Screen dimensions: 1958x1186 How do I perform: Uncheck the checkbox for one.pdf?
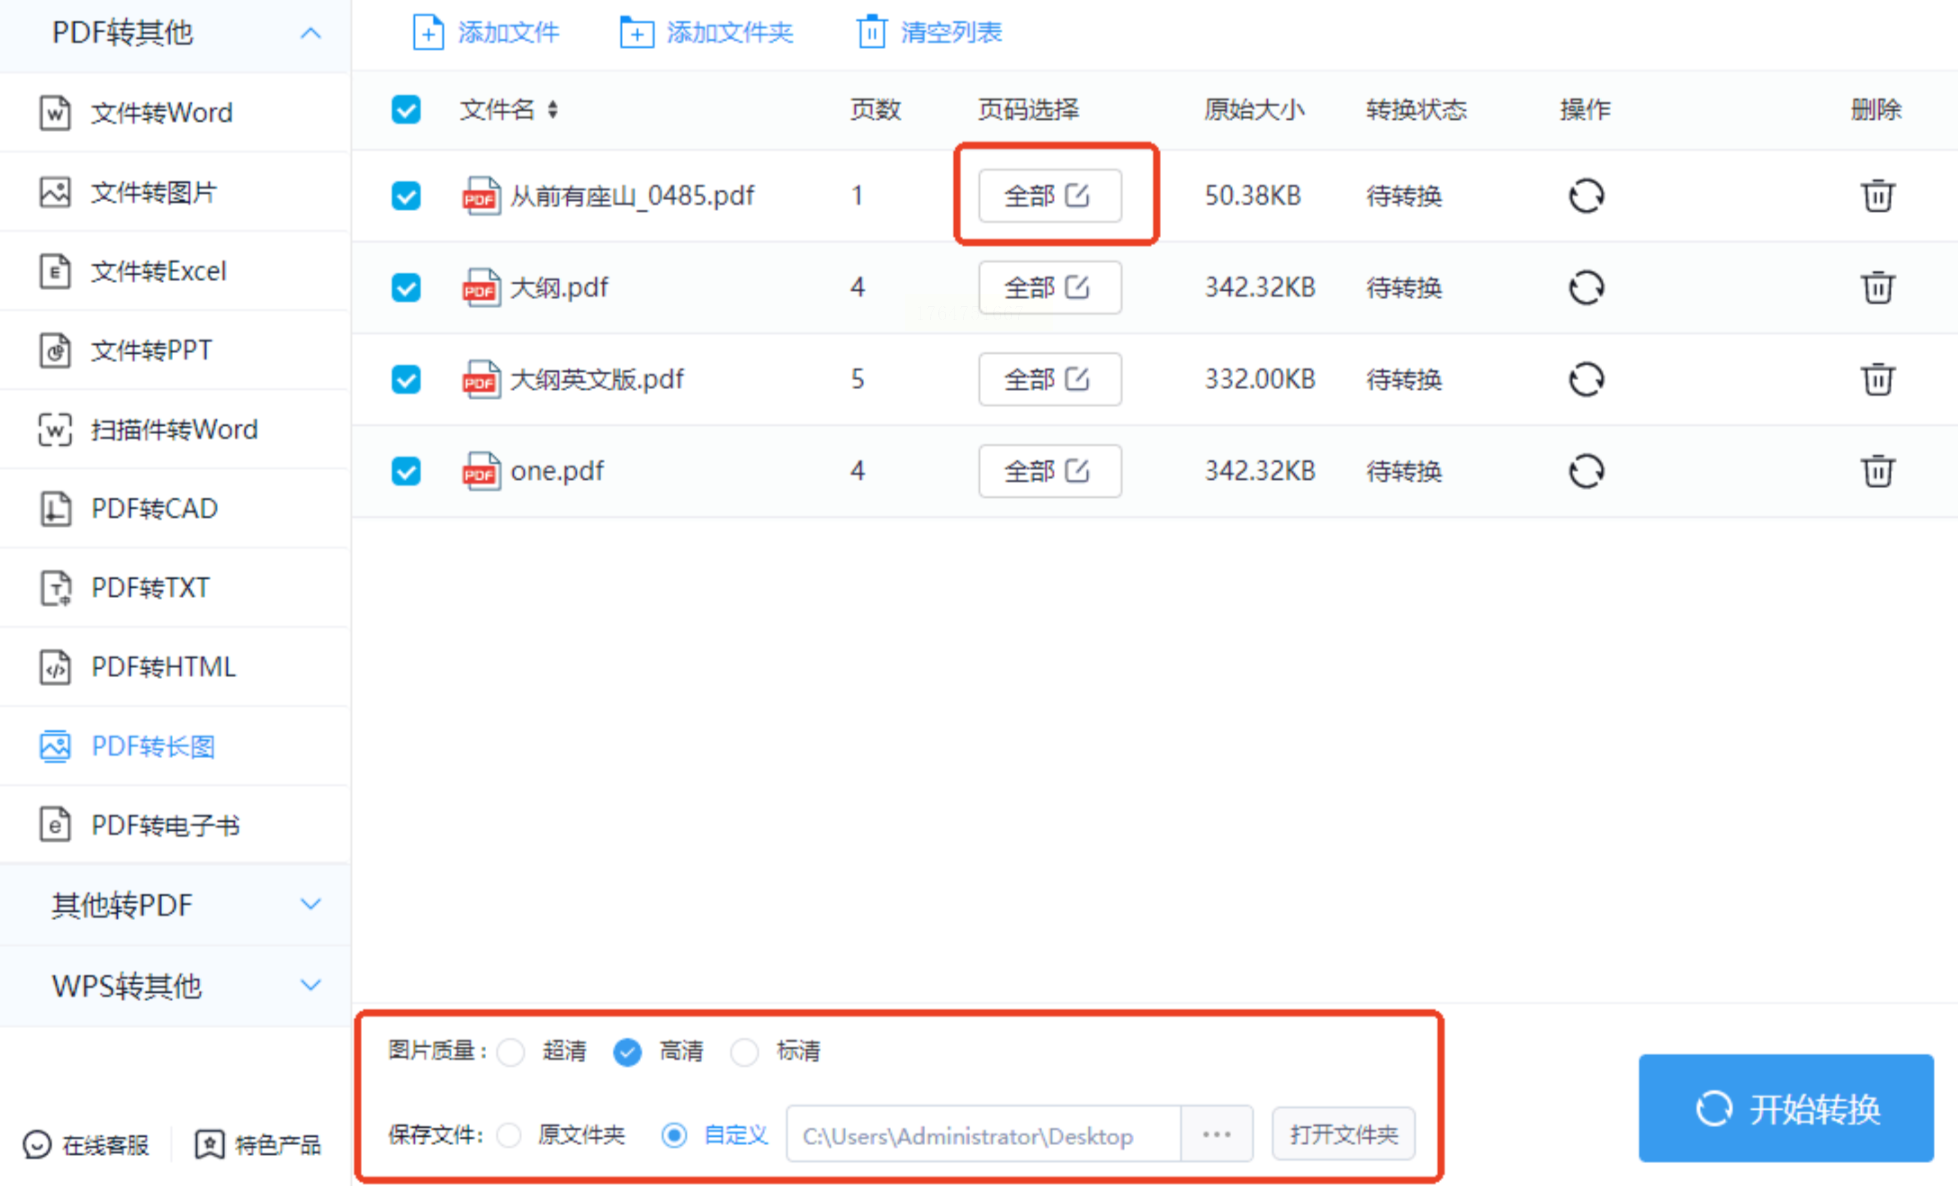click(x=406, y=471)
